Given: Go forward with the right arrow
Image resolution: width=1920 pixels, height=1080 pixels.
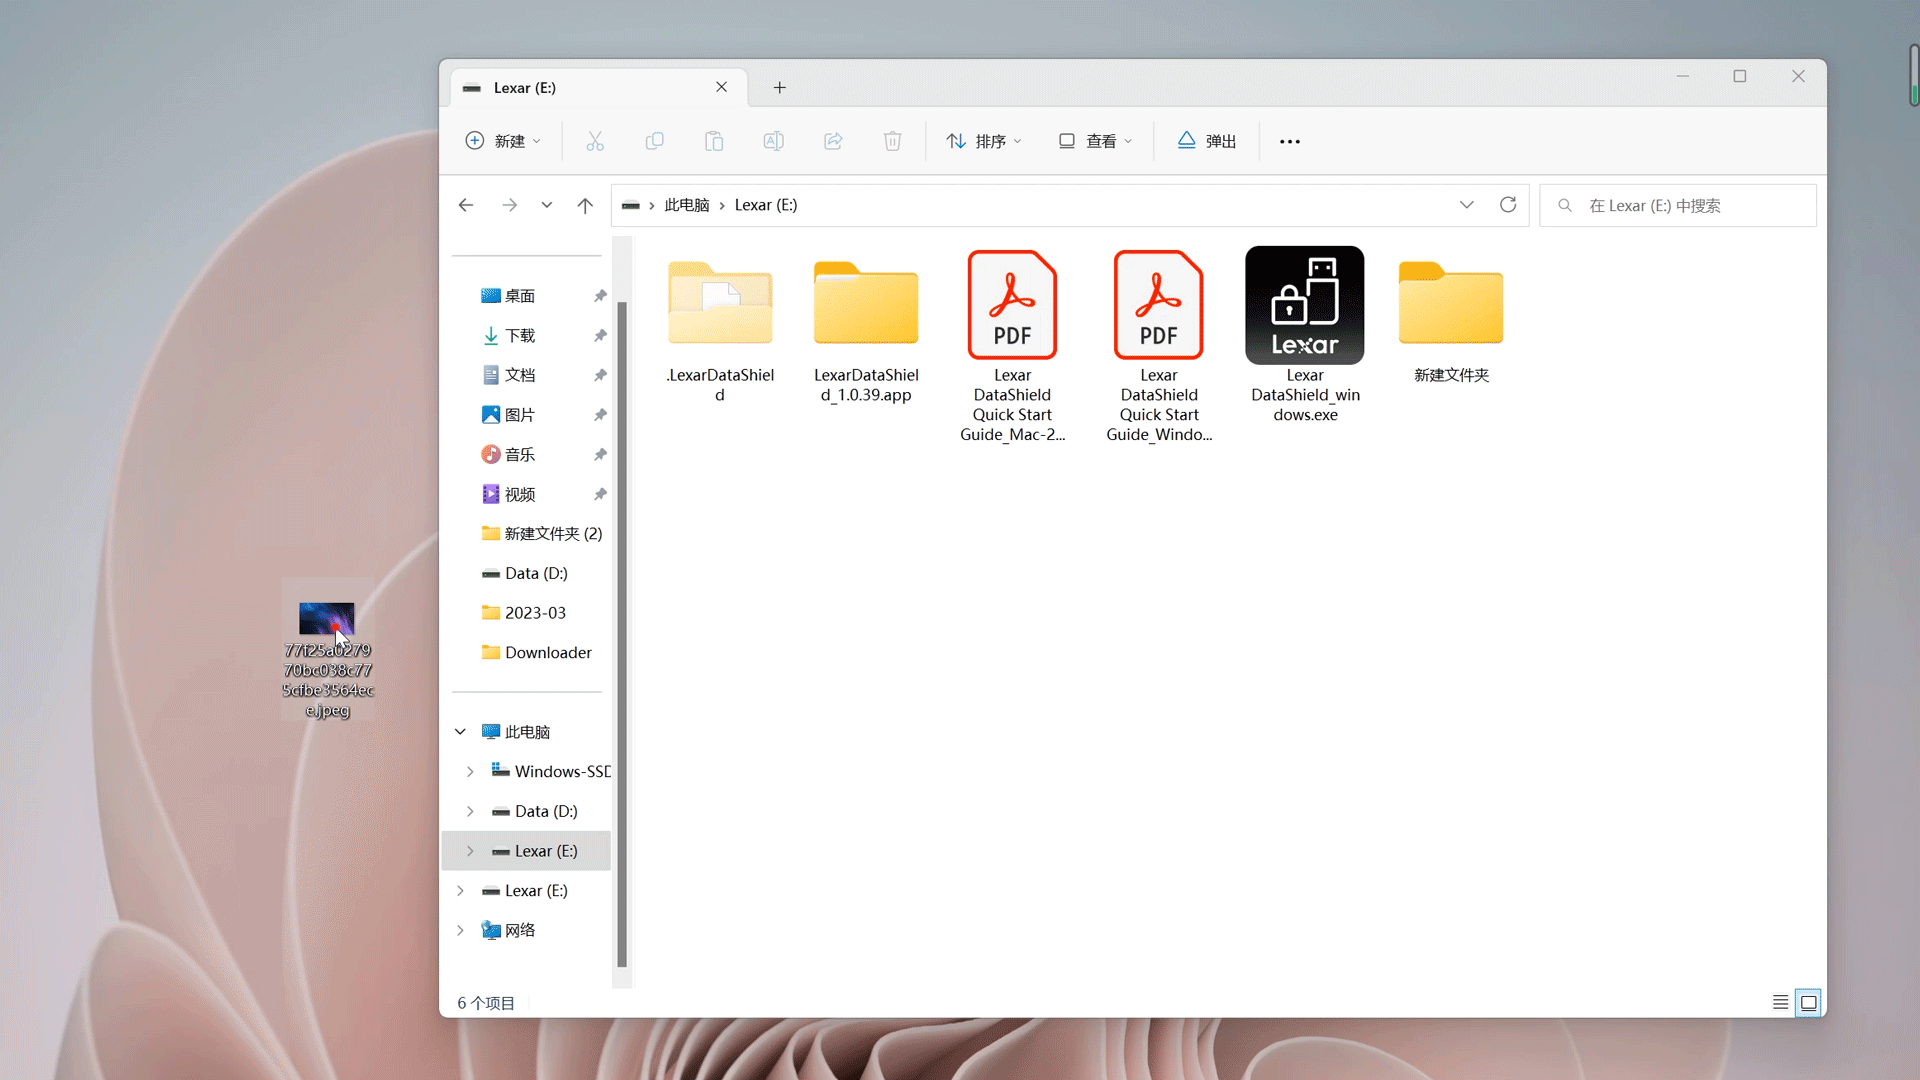Looking at the screenshot, I should [x=510, y=205].
